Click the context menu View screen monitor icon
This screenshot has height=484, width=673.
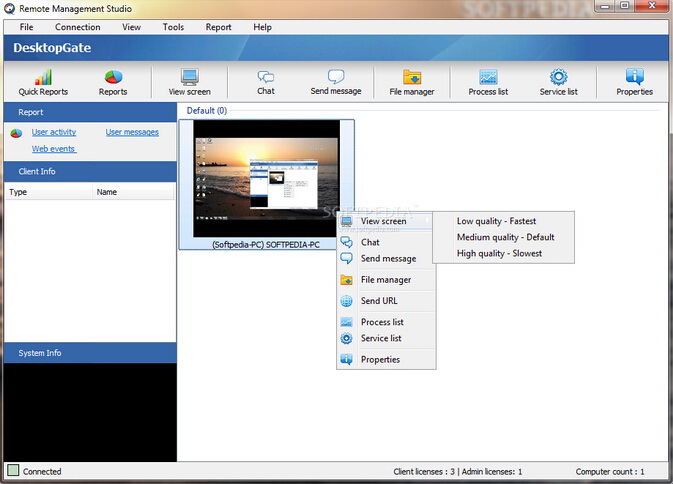pos(346,221)
